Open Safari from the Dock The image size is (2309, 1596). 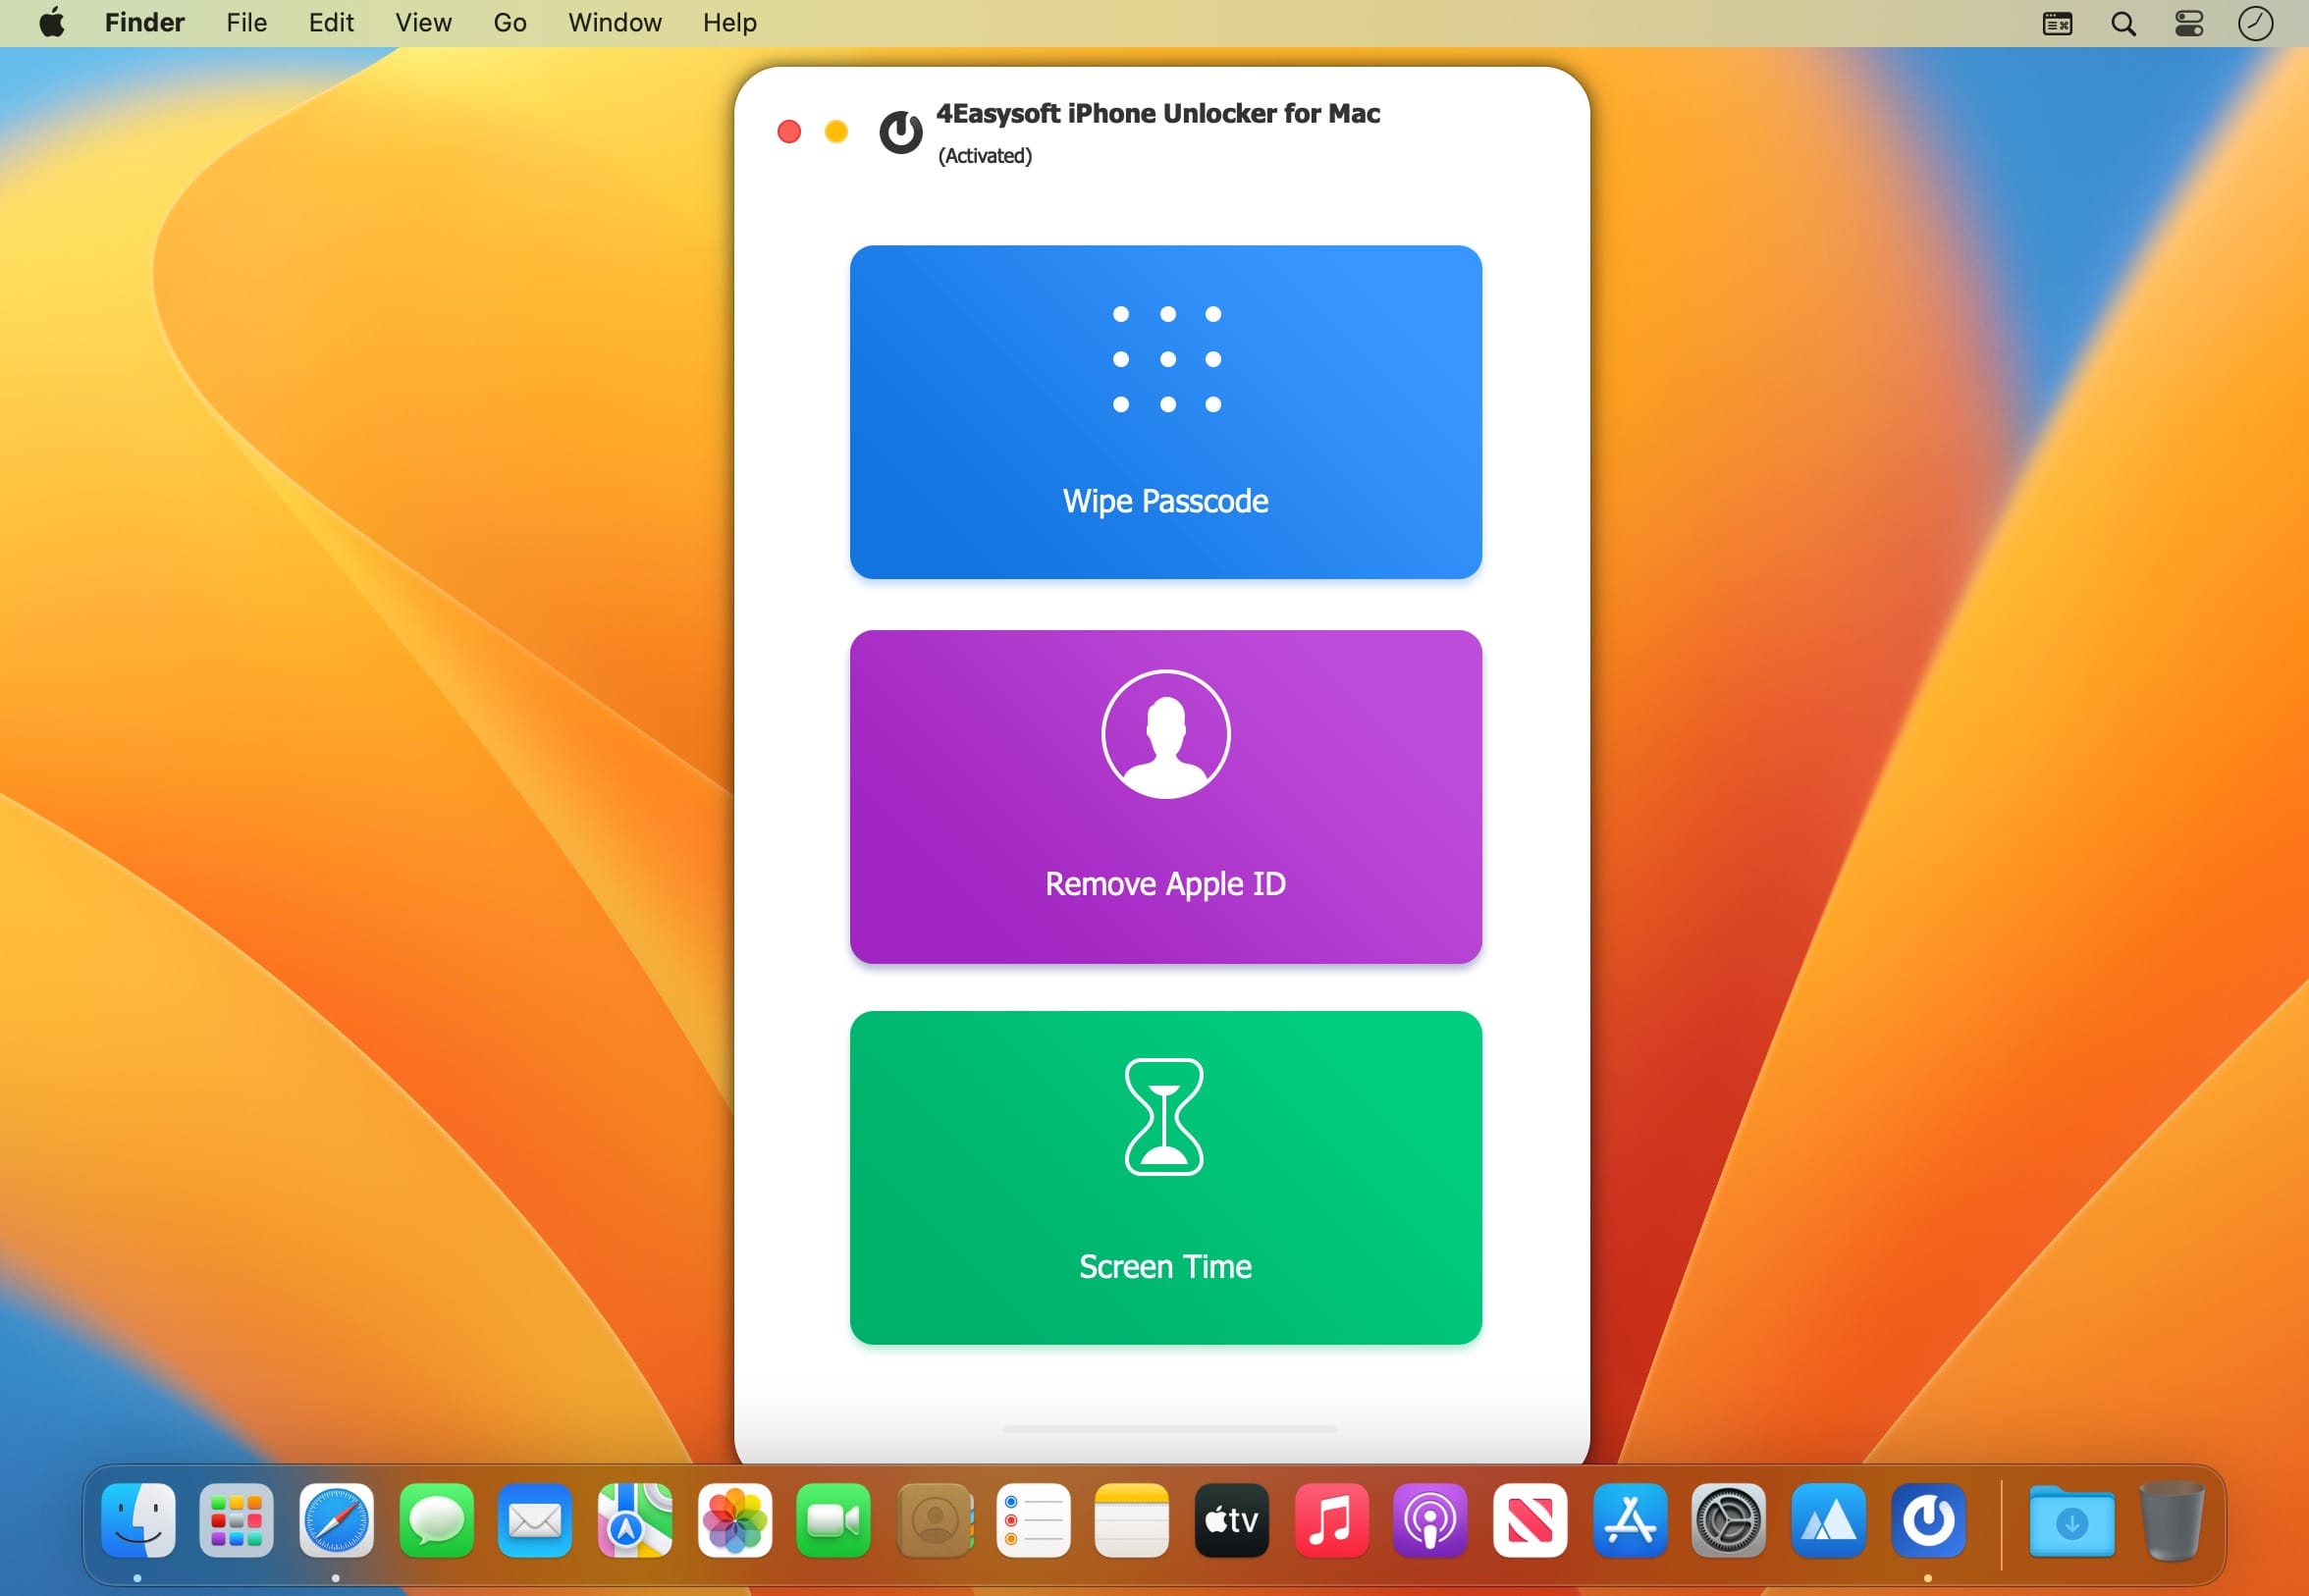click(336, 1521)
